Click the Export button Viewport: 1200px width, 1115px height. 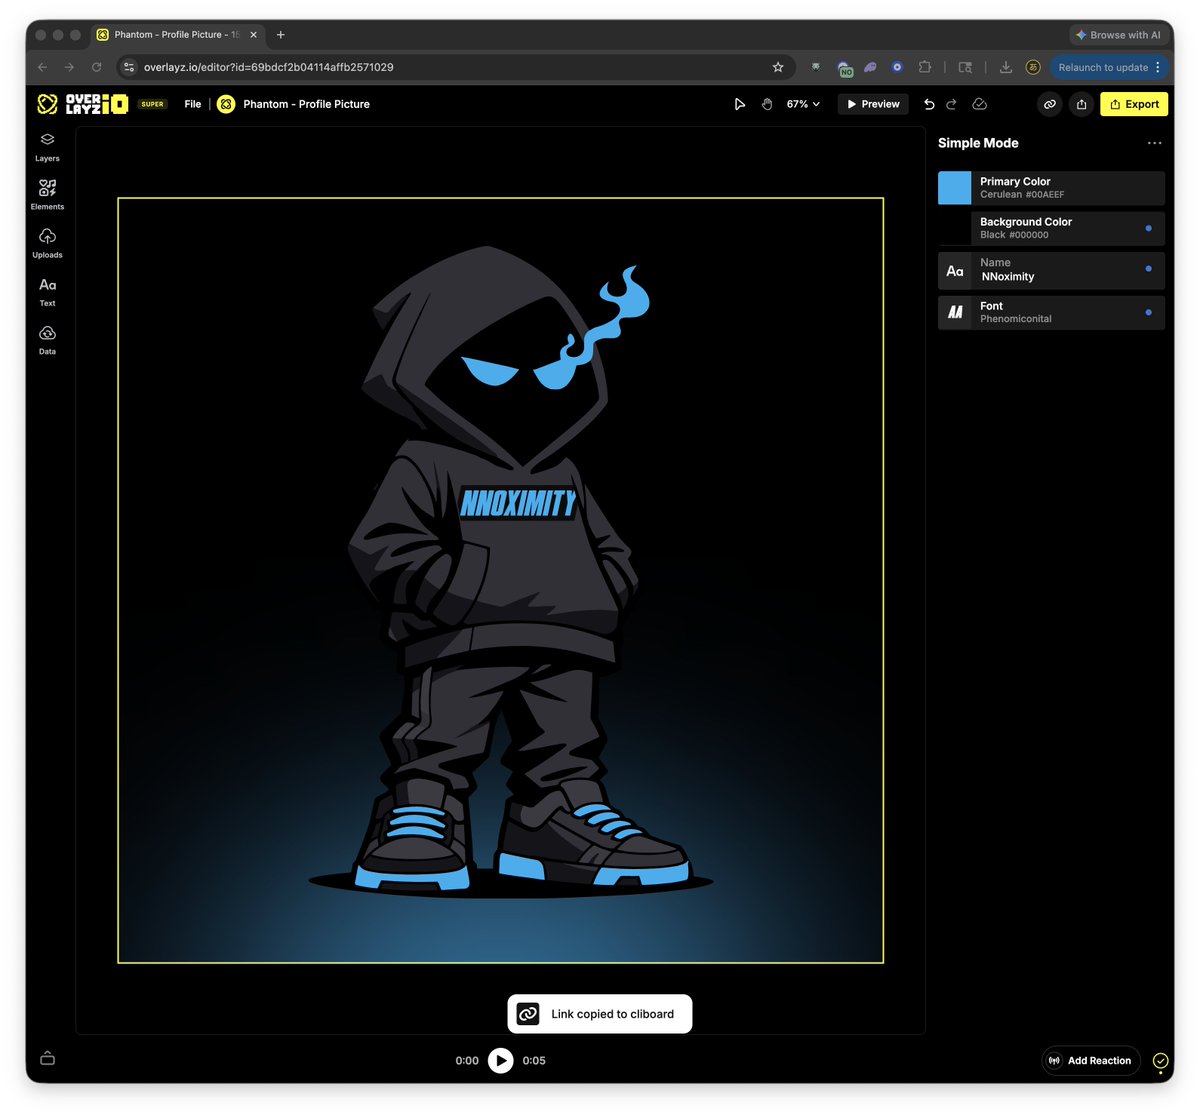pyautogui.click(x=1133, y=104)
